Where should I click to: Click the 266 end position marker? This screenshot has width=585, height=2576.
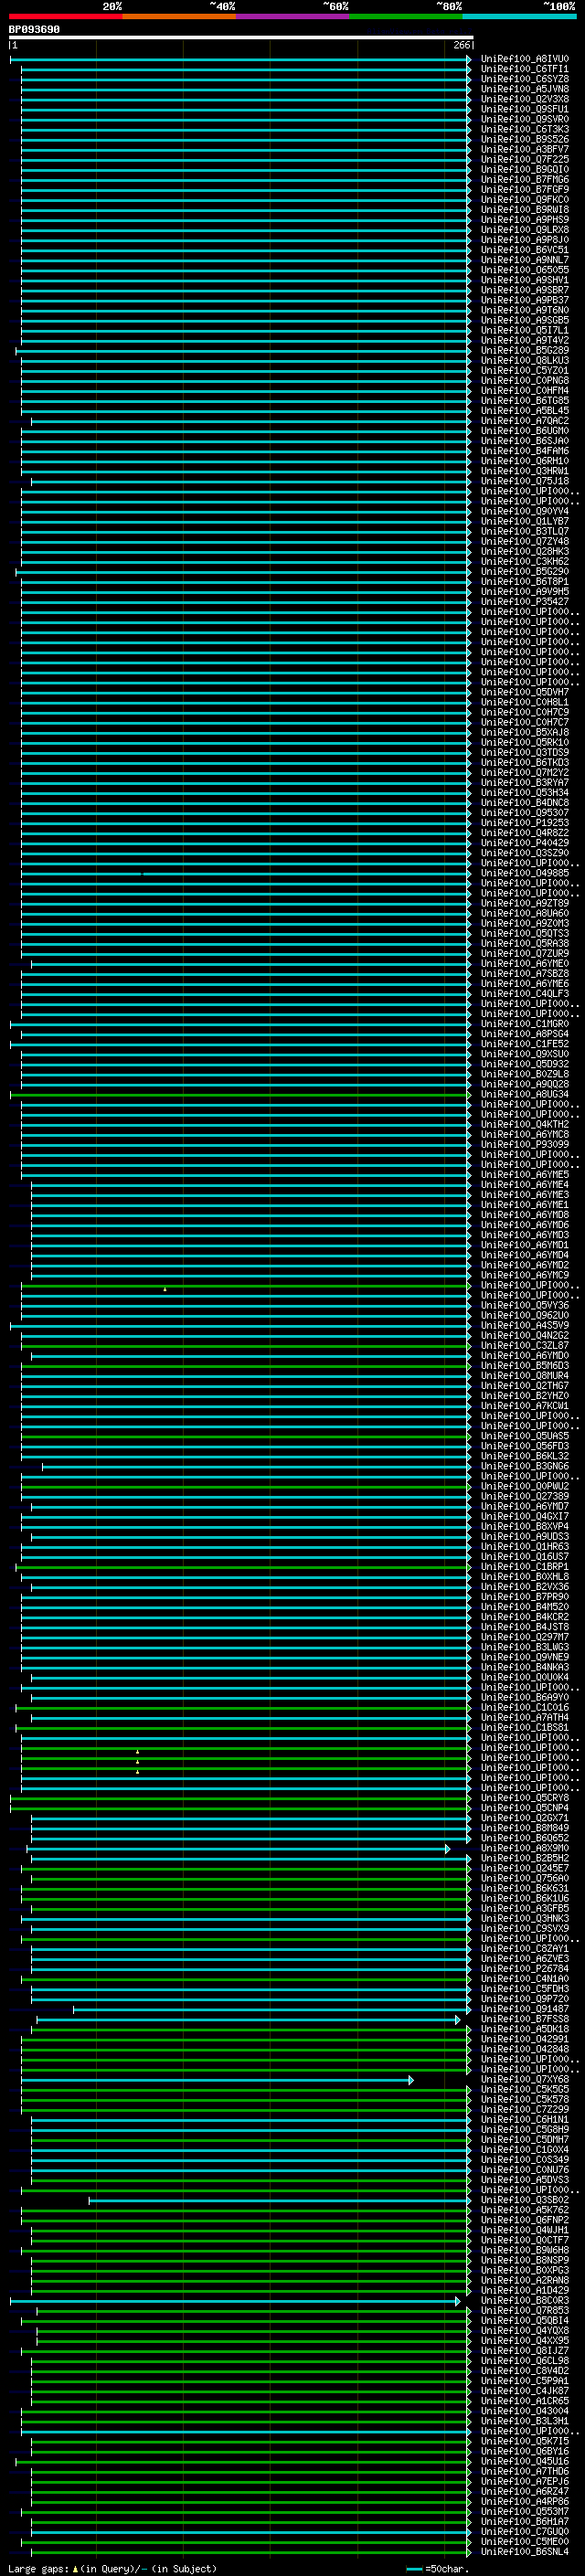[x=461, y=45]
